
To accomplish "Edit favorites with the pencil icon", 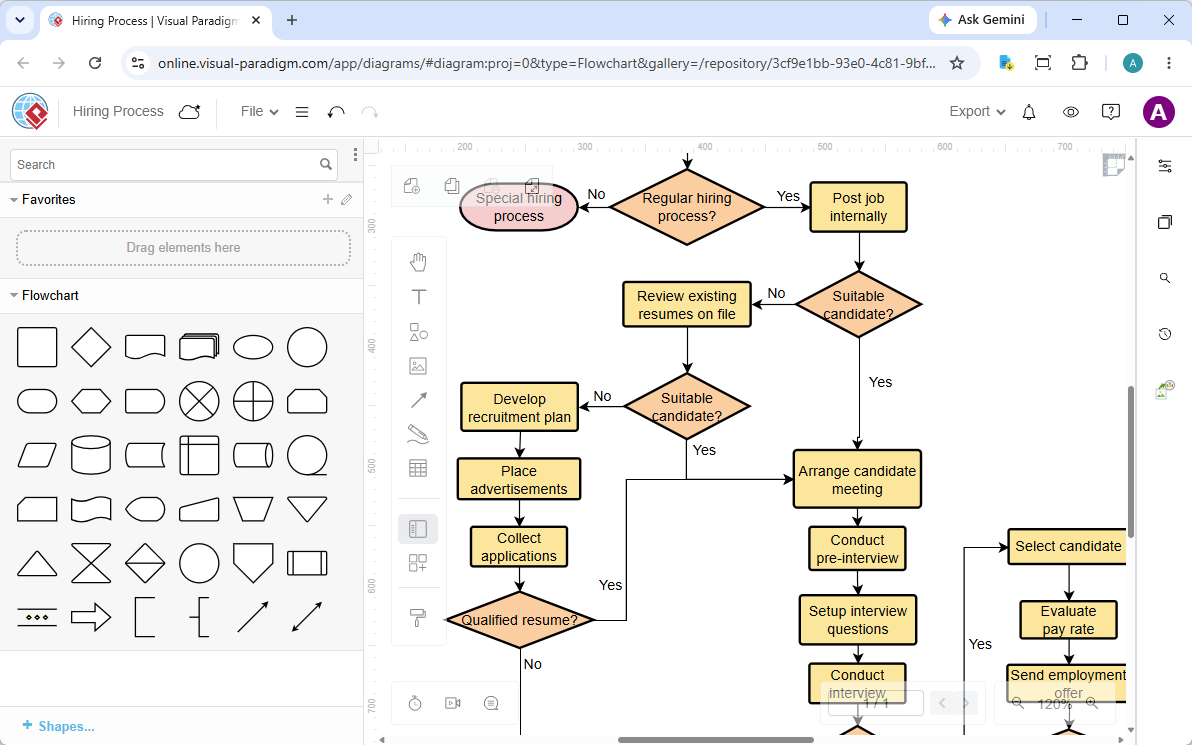I will 347,199.
